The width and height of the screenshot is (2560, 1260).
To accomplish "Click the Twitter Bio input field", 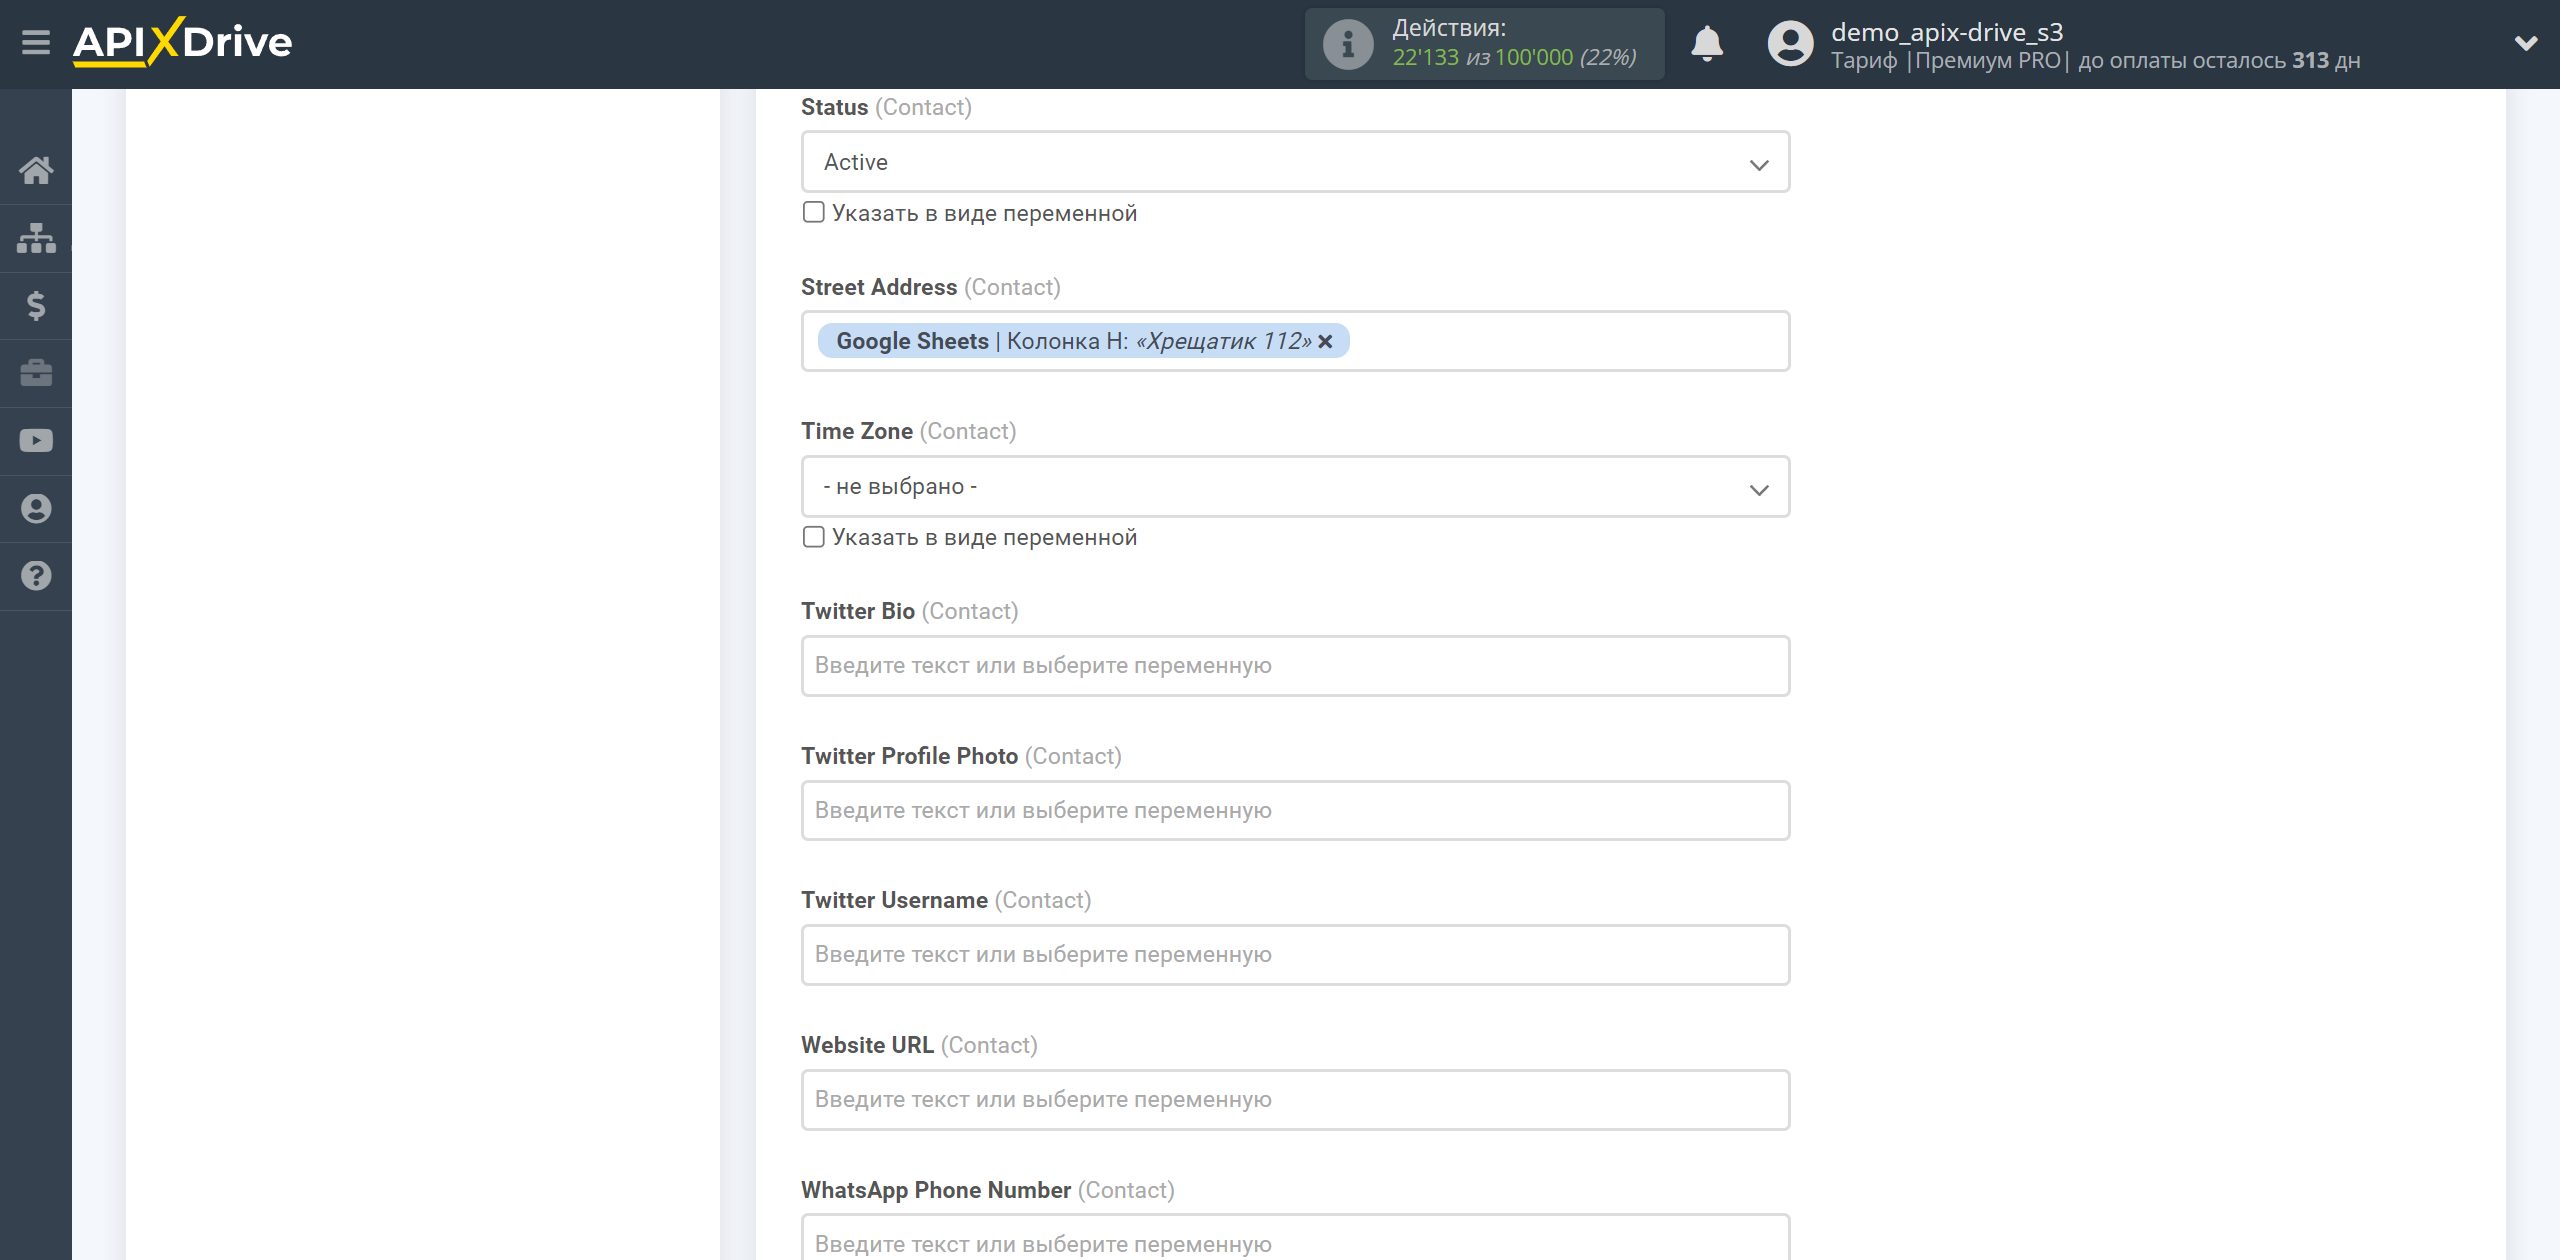I will [x=1293, y=664].
